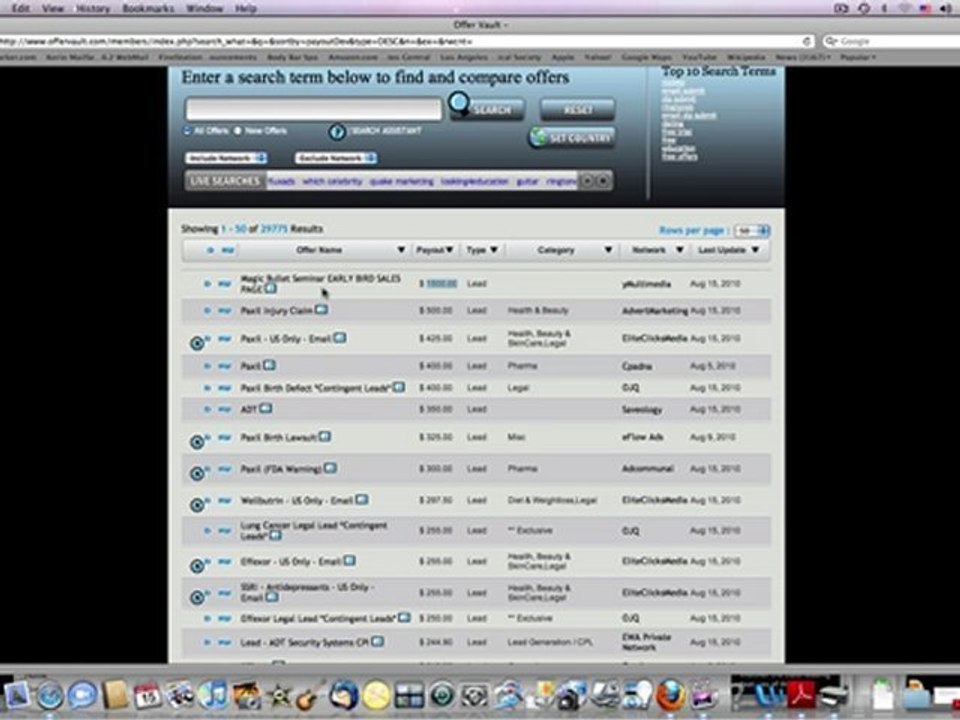This screenshot has width=960, height=720.
Task: Open the History menu
Action: click(92, 8)
